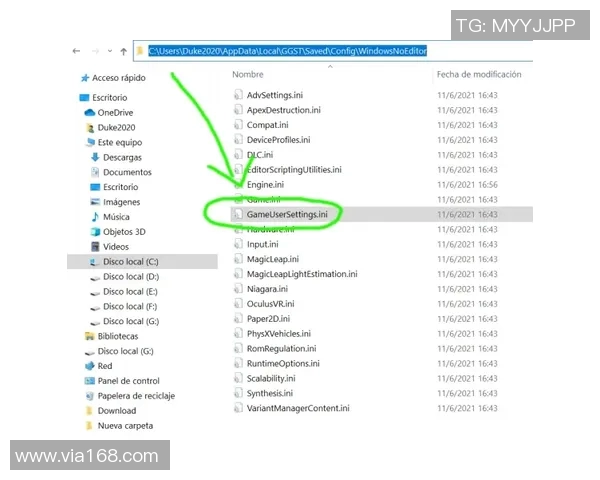Select the bottom Disco local (G:) entry
The height and width of the screenshot is (480, 600).
[126, 351]
